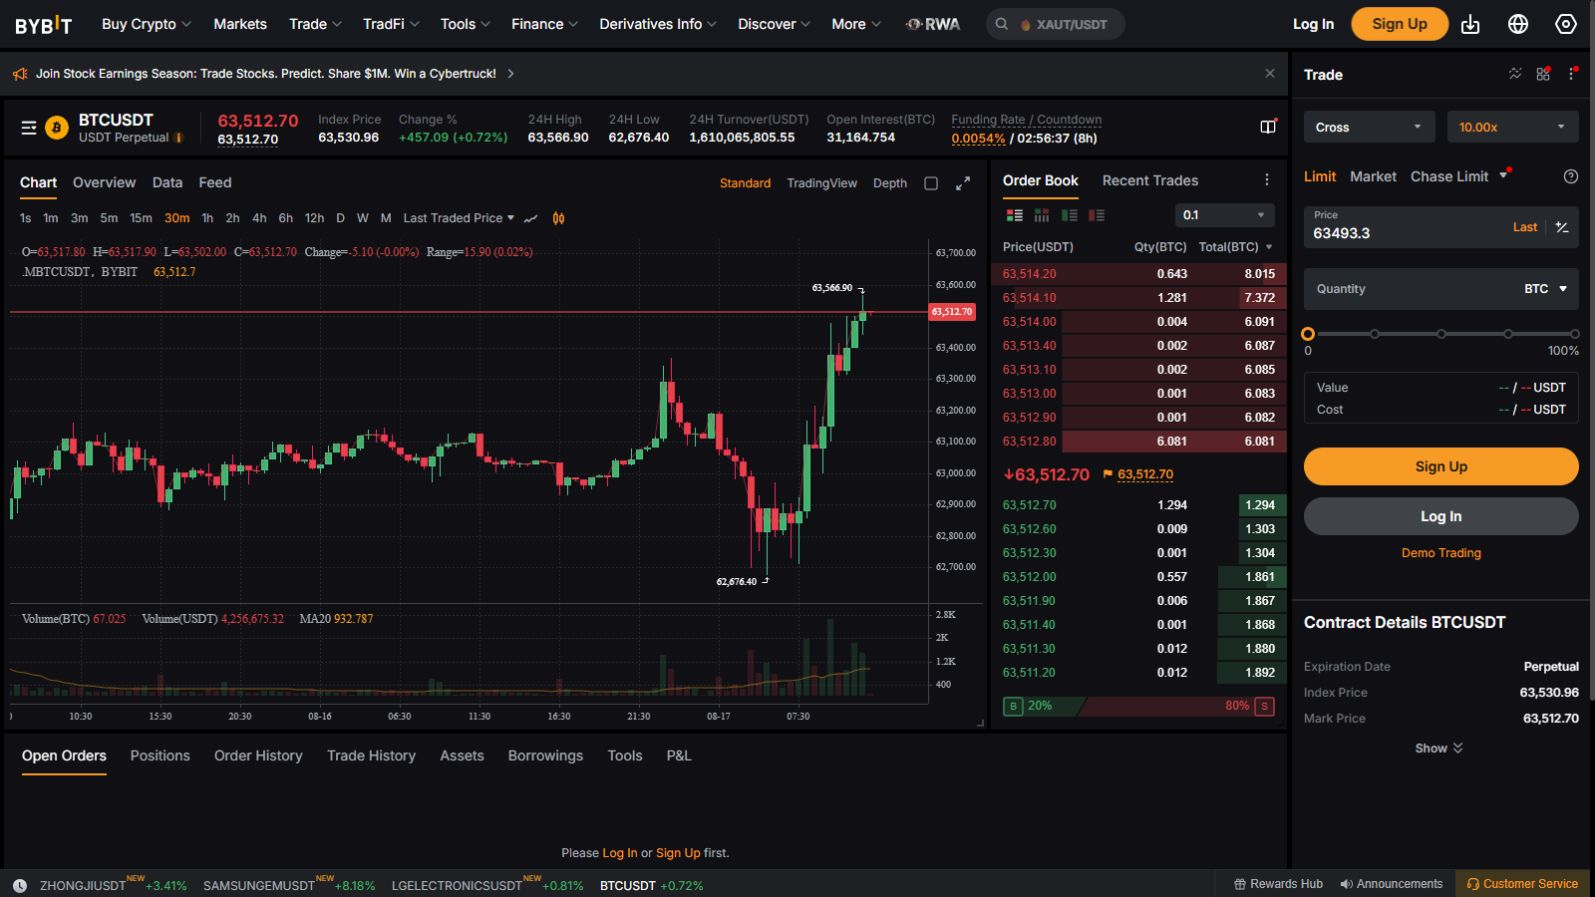
Task: Open the info icon beside USDT Perpetual
Action: (179, 138)
